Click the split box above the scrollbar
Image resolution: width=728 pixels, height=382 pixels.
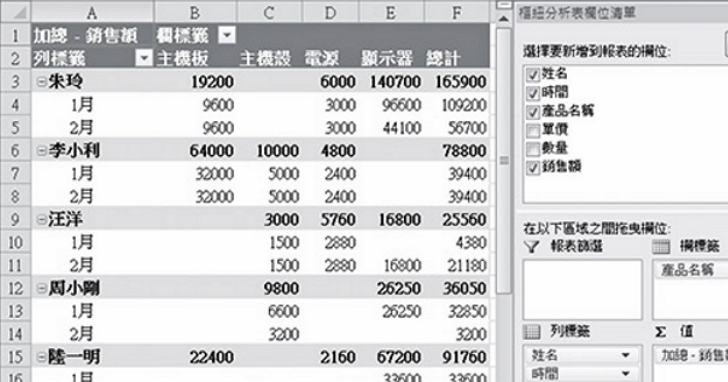coord(503,5)
